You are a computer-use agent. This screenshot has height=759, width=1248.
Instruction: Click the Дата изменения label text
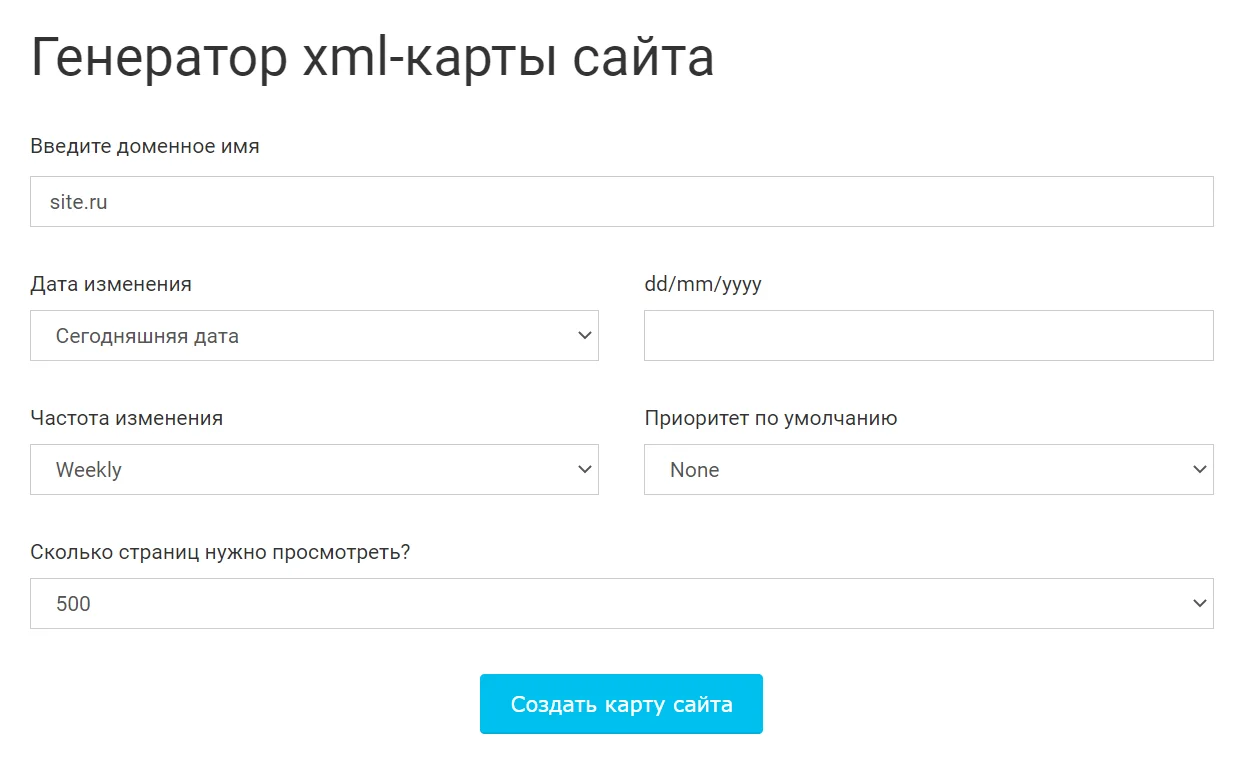(x=111, y=284)
